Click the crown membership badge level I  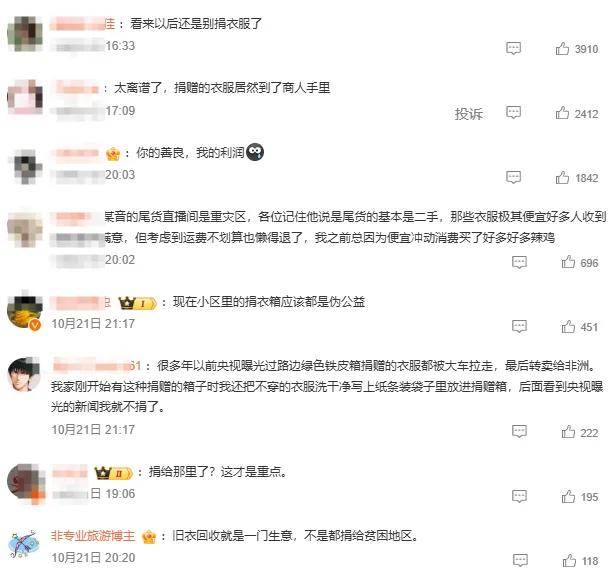tap(138, 303)
